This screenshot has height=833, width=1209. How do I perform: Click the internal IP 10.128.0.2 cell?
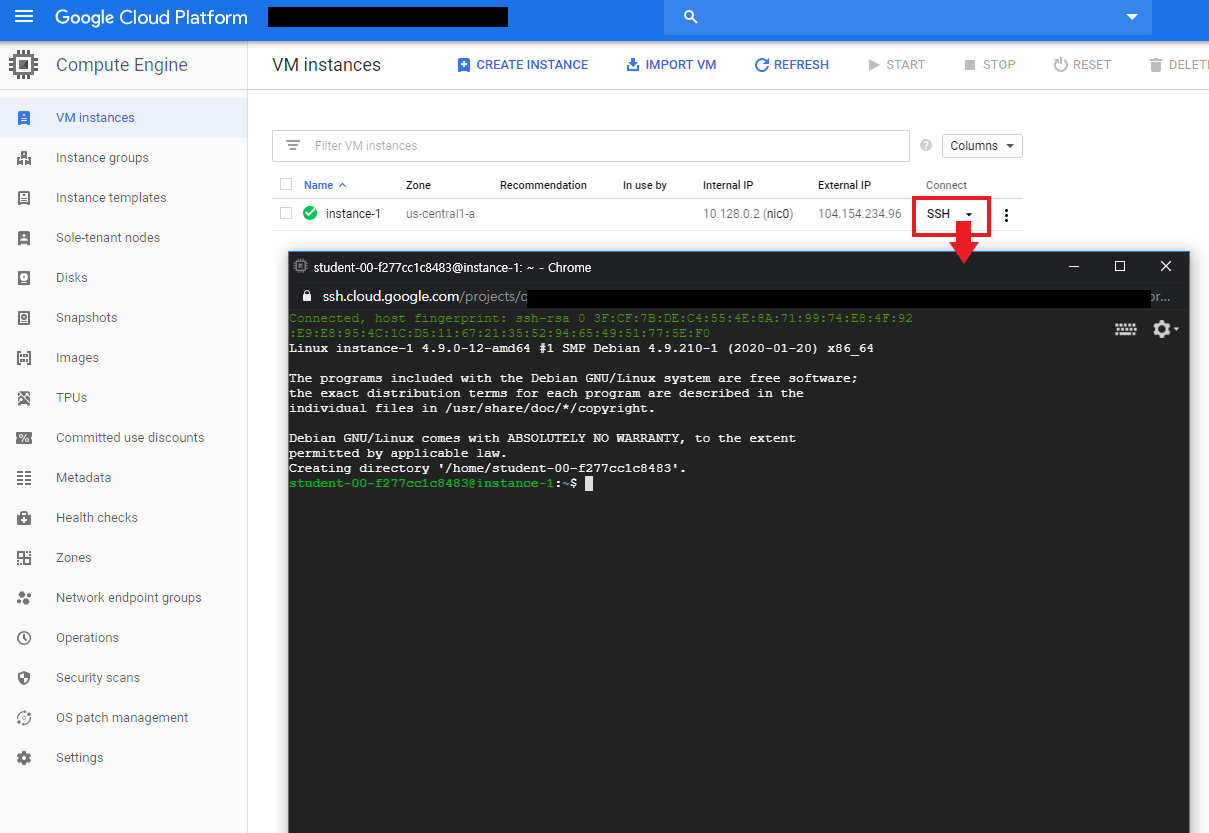pyautogui.click(x=746, y=214)
